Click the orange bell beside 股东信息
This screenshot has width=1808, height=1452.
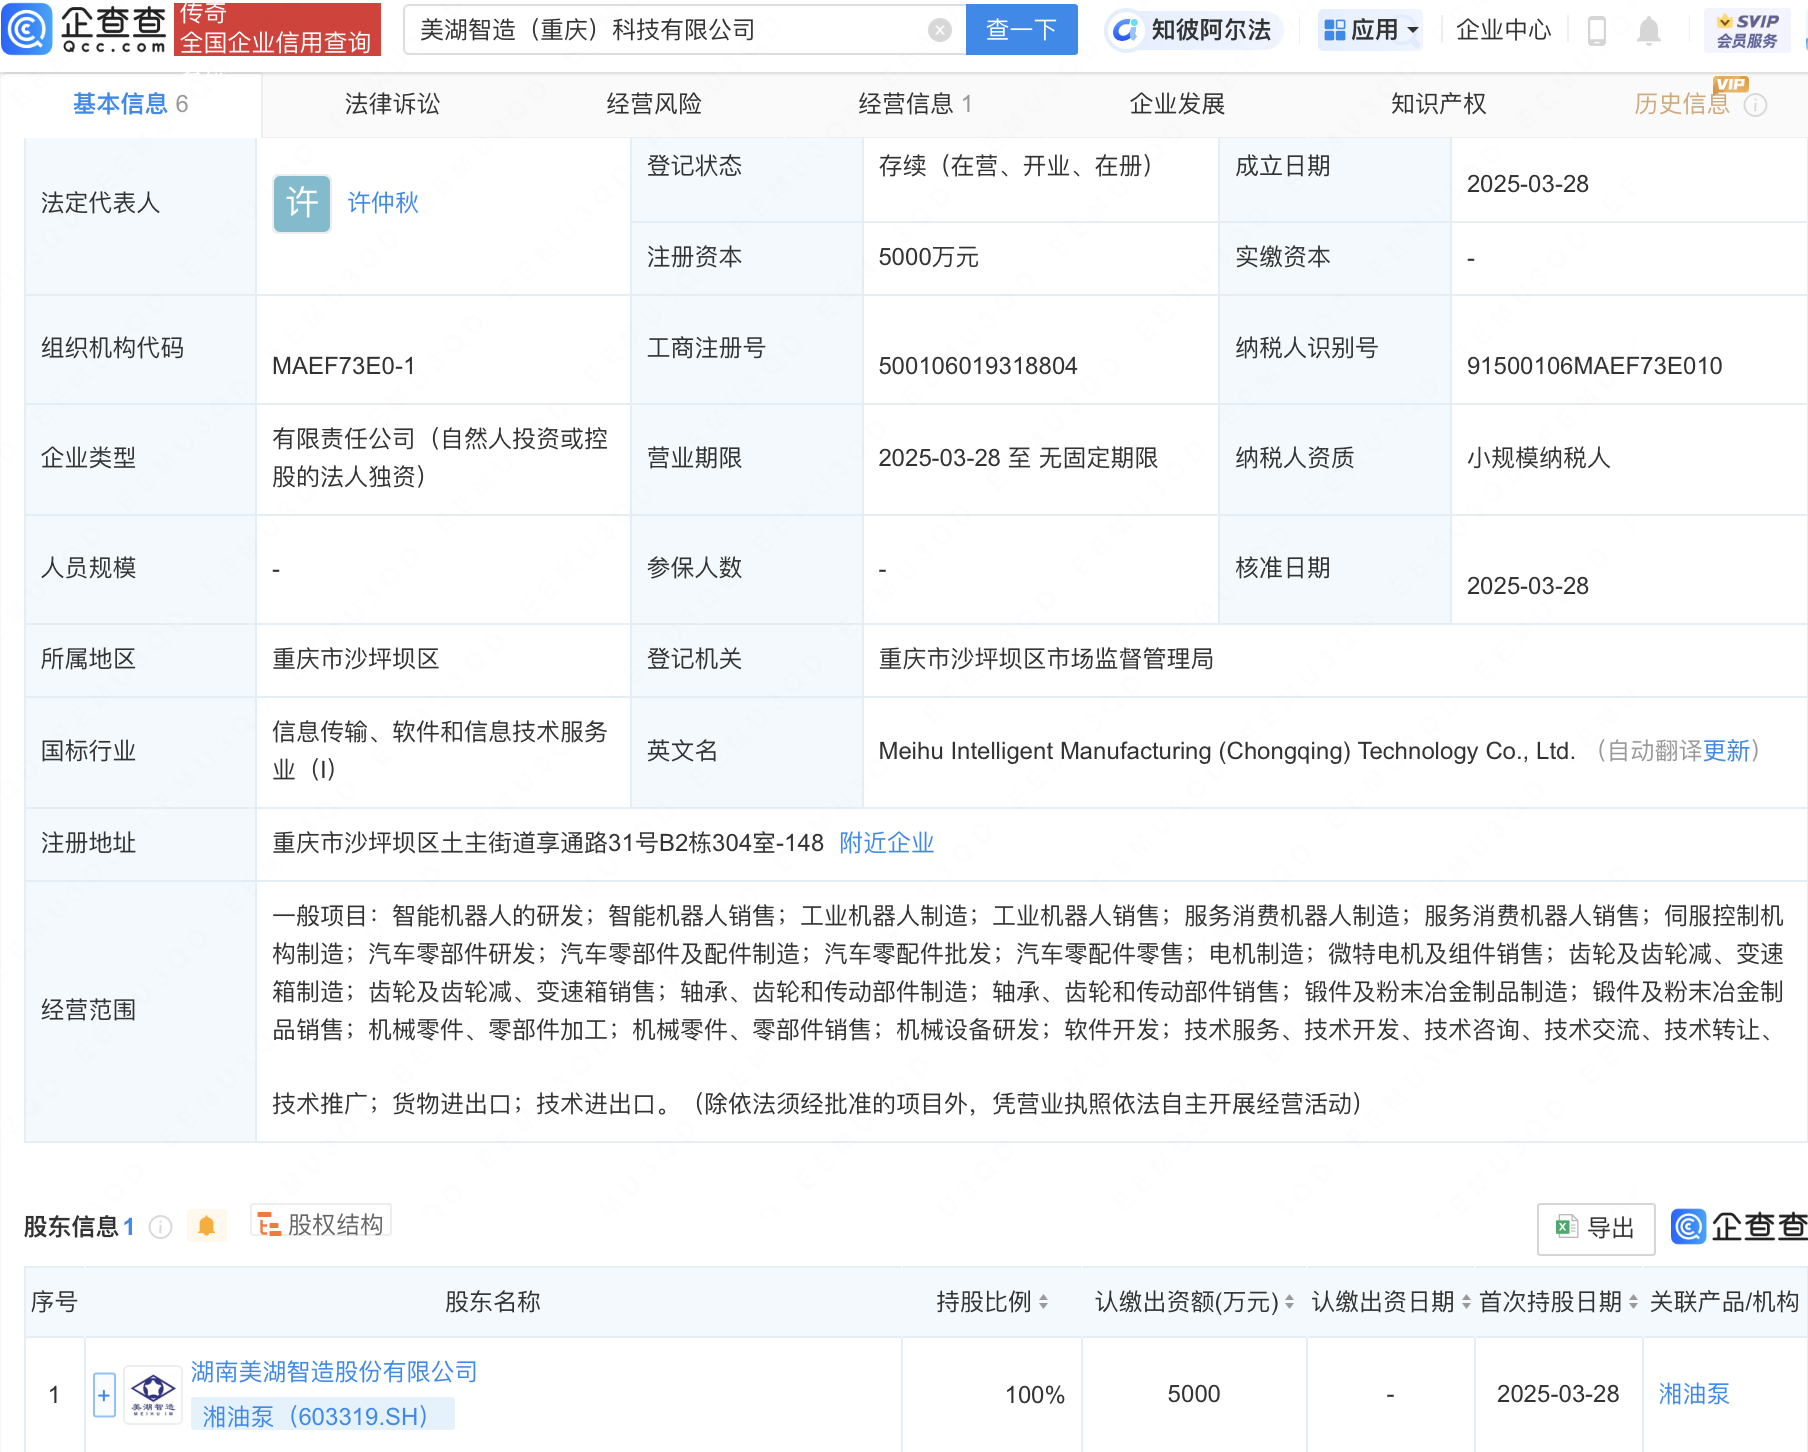[206, 1226]
